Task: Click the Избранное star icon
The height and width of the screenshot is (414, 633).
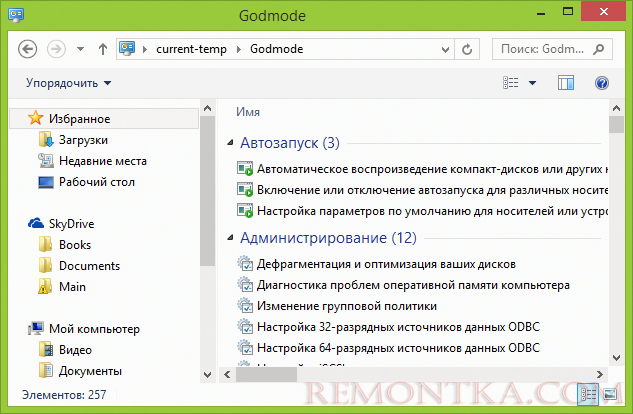Action: point(36,118)
